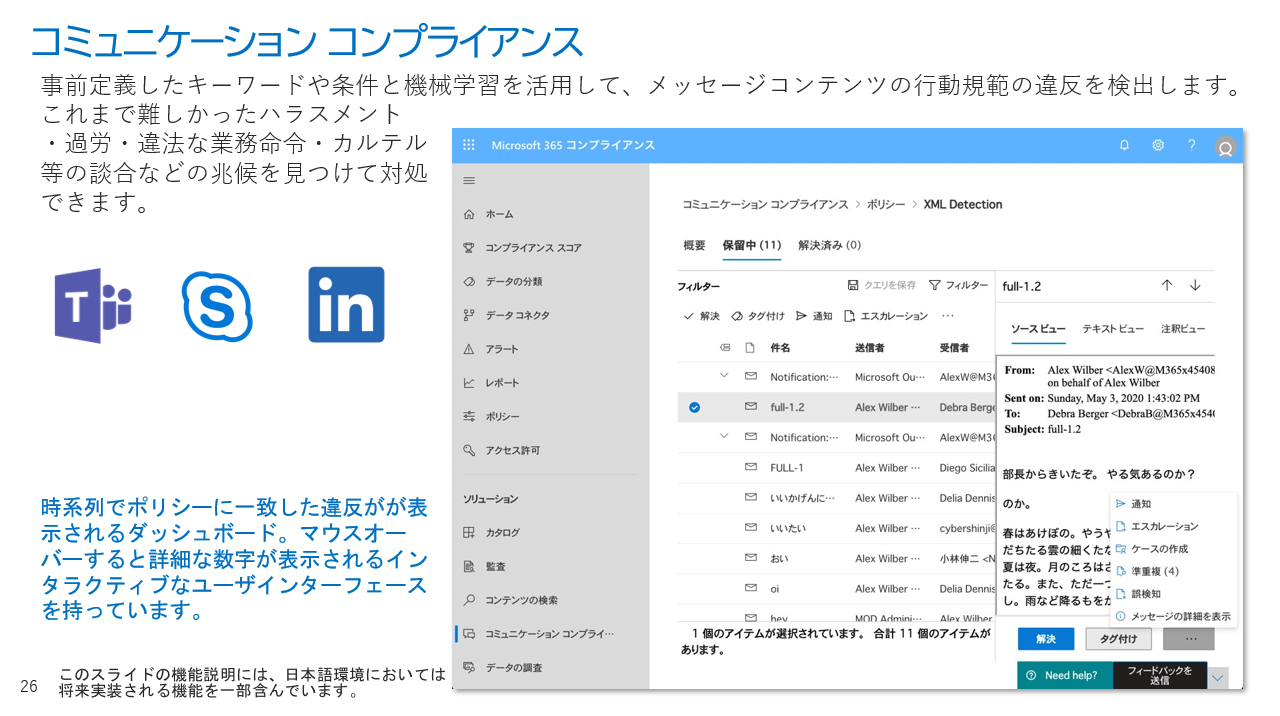Image resolution: width=1280 pixels, height=716 pixels.
Task: Switch to ソース ビュー tab
Action: 1038,329
